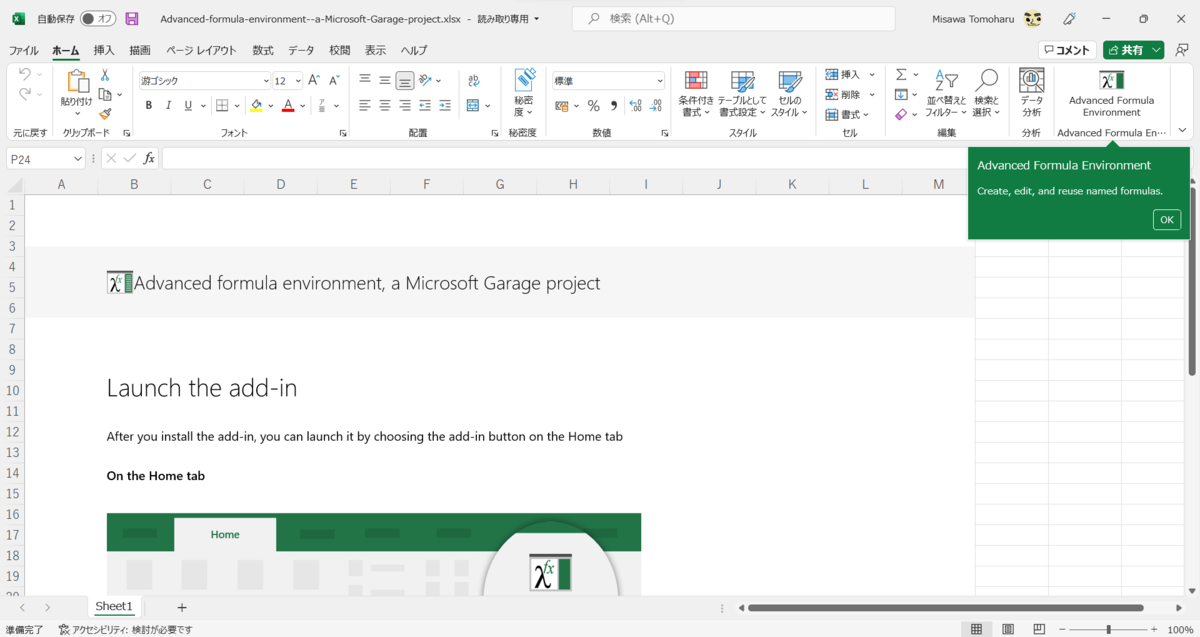This screenshot has height=637, width=1200.
Task: Click the fill color yellow swatch icon
Action: tap(256, 105)
